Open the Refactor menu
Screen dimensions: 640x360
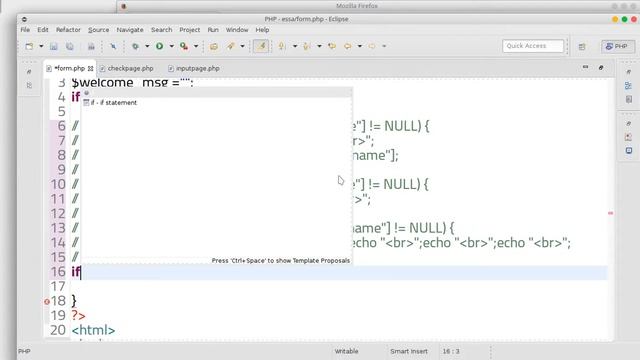68,30
